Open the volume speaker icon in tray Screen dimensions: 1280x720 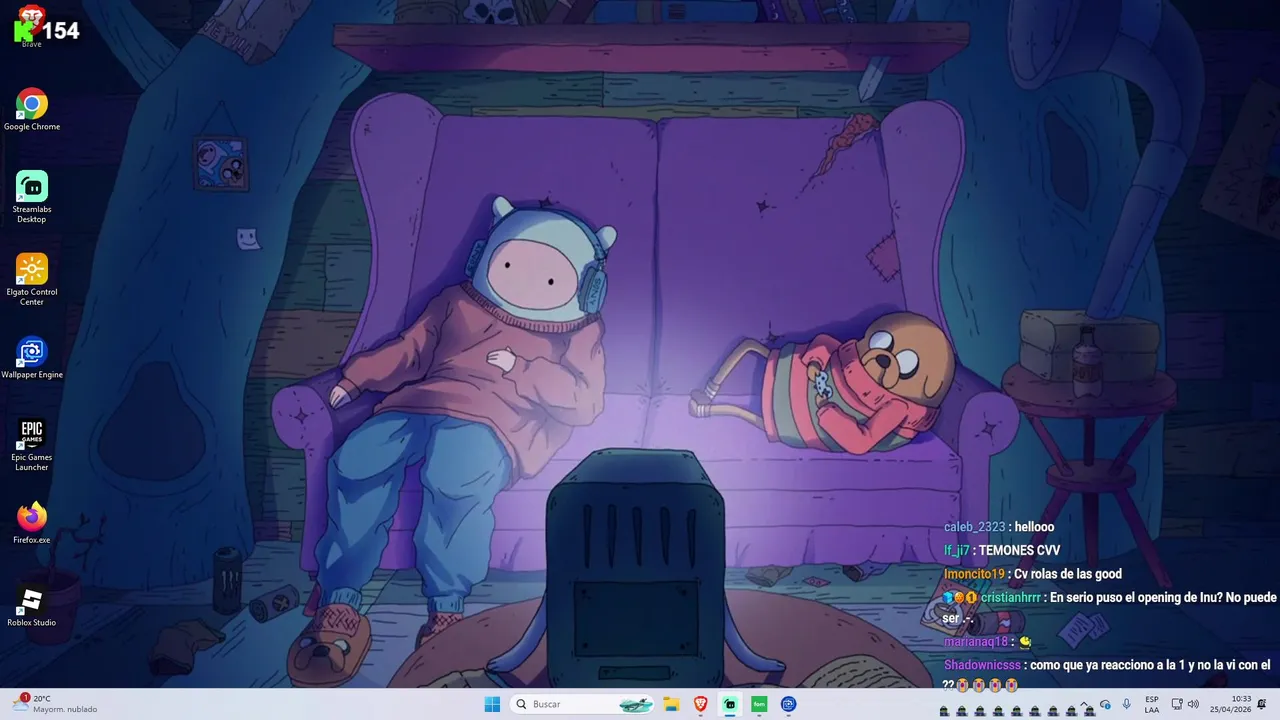tap(1193, 704)
